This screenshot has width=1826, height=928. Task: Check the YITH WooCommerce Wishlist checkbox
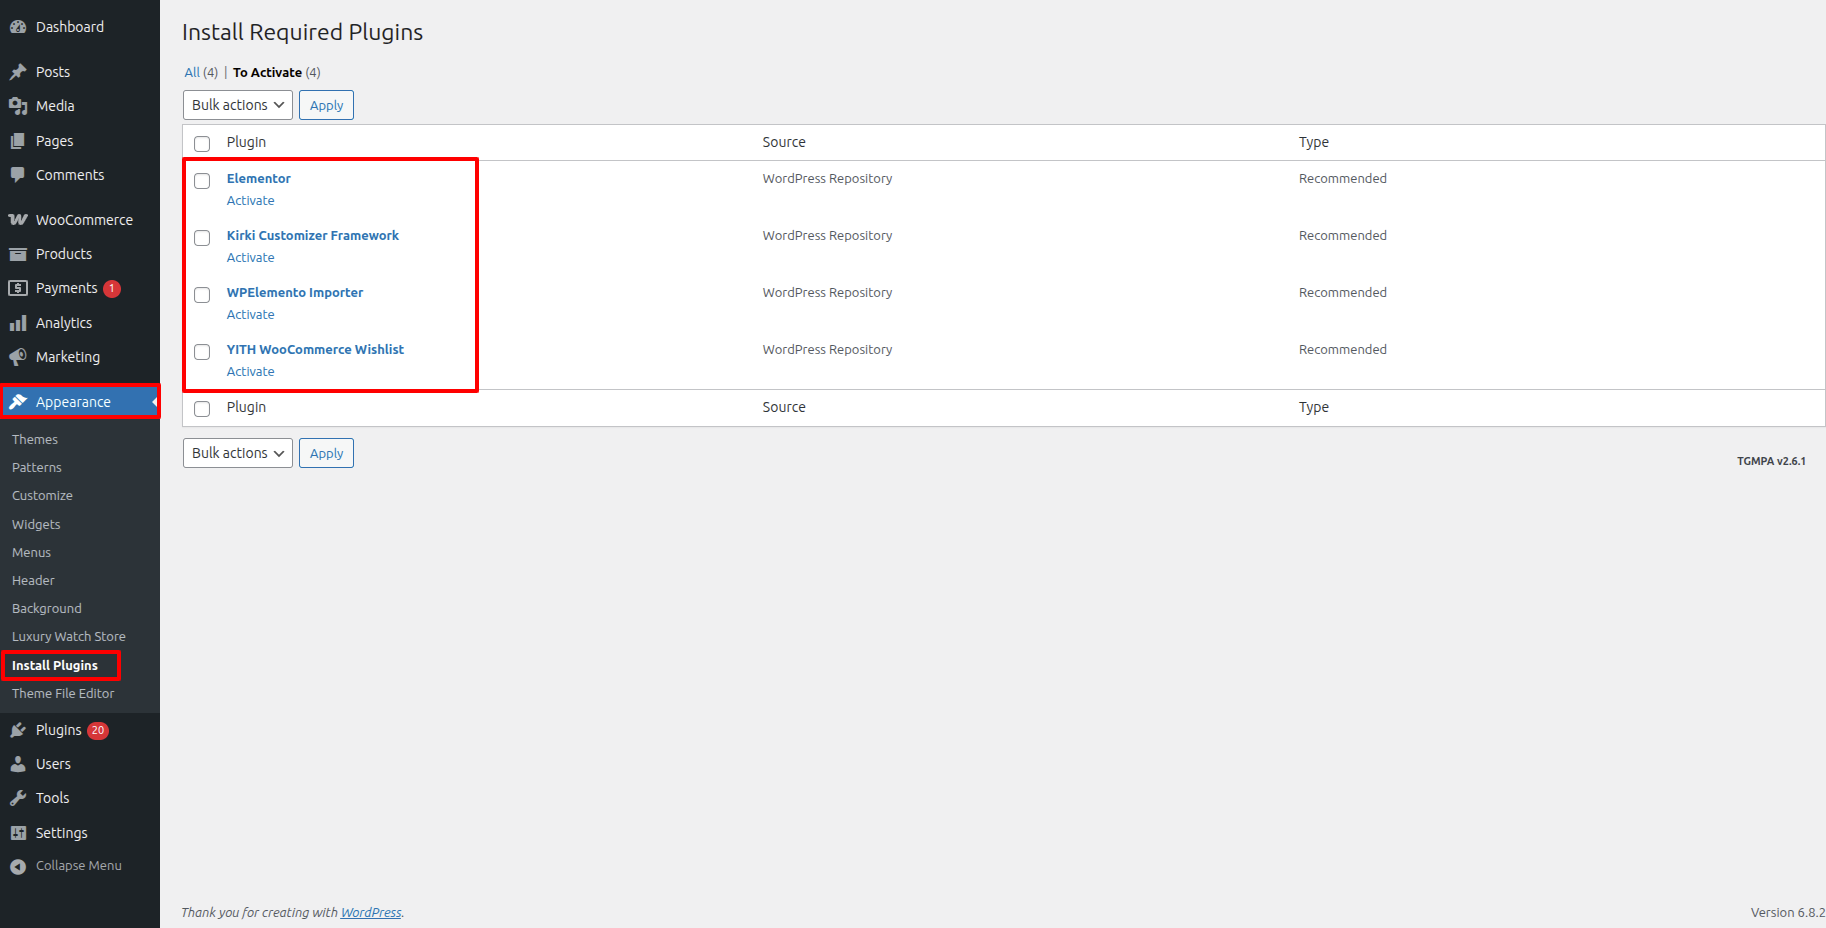[x=202, y=351]
